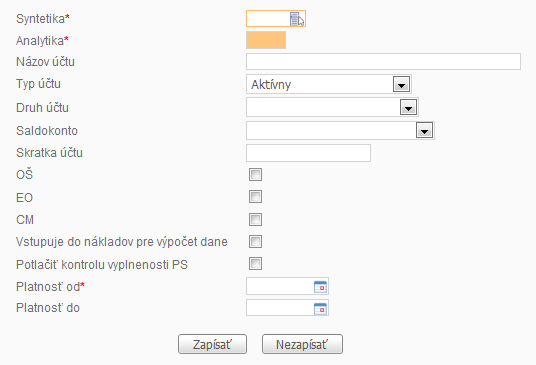Open the Platnosť do calendar picker
Image resolution: width=536 pixels, height=365 pixels.
click(320, 309)
